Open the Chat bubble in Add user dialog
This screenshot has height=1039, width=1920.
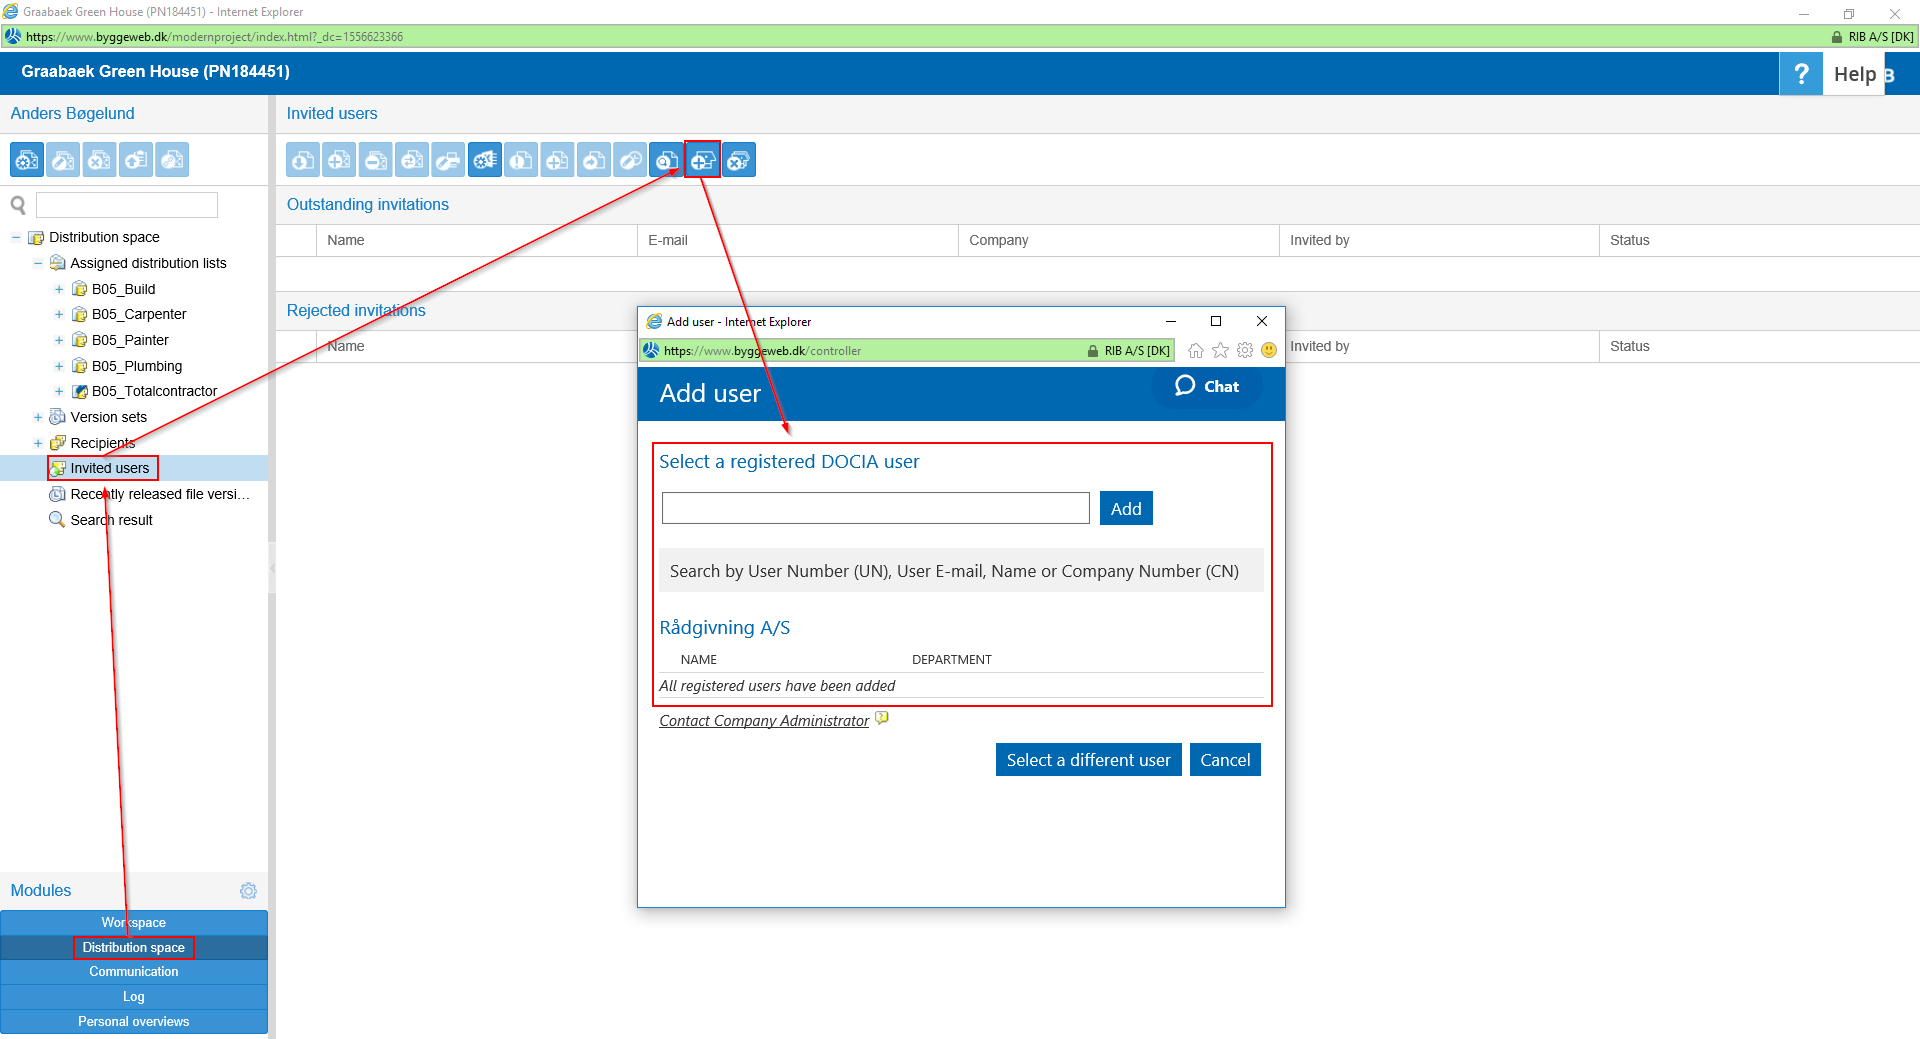point(1207,386)
